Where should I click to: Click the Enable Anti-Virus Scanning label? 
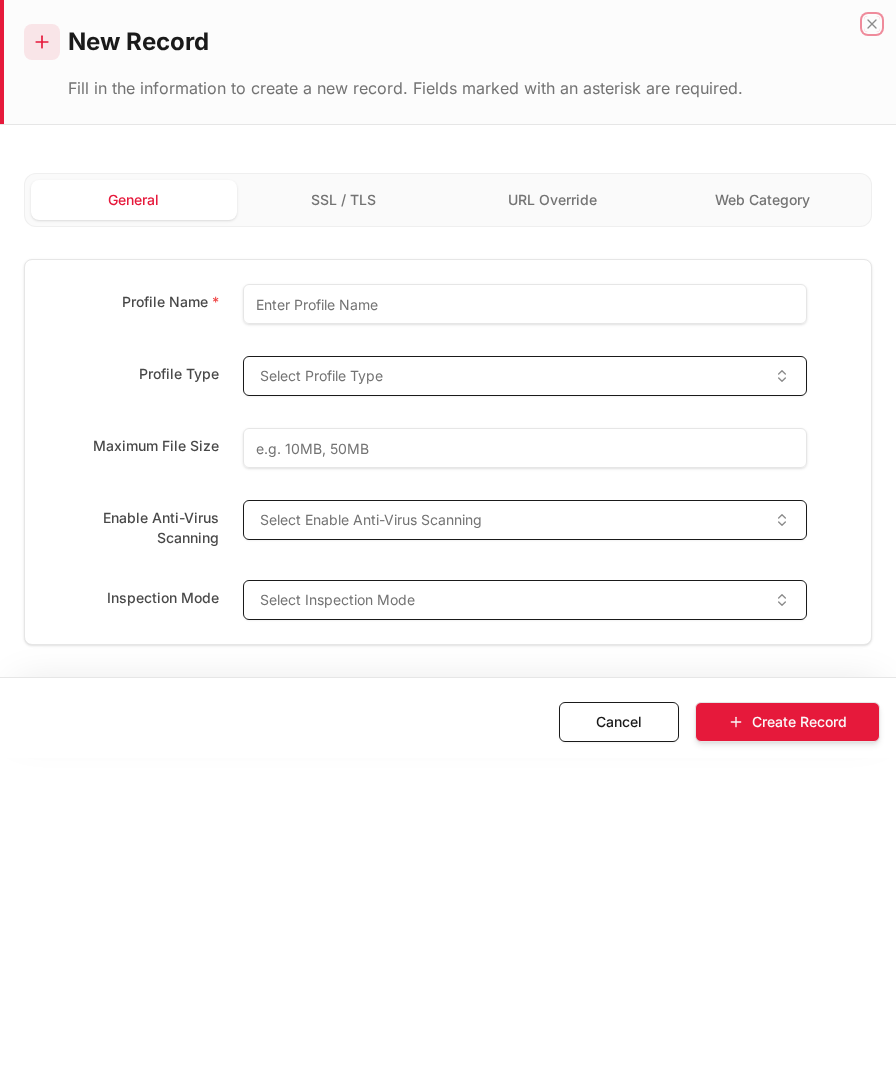point(160,528)
